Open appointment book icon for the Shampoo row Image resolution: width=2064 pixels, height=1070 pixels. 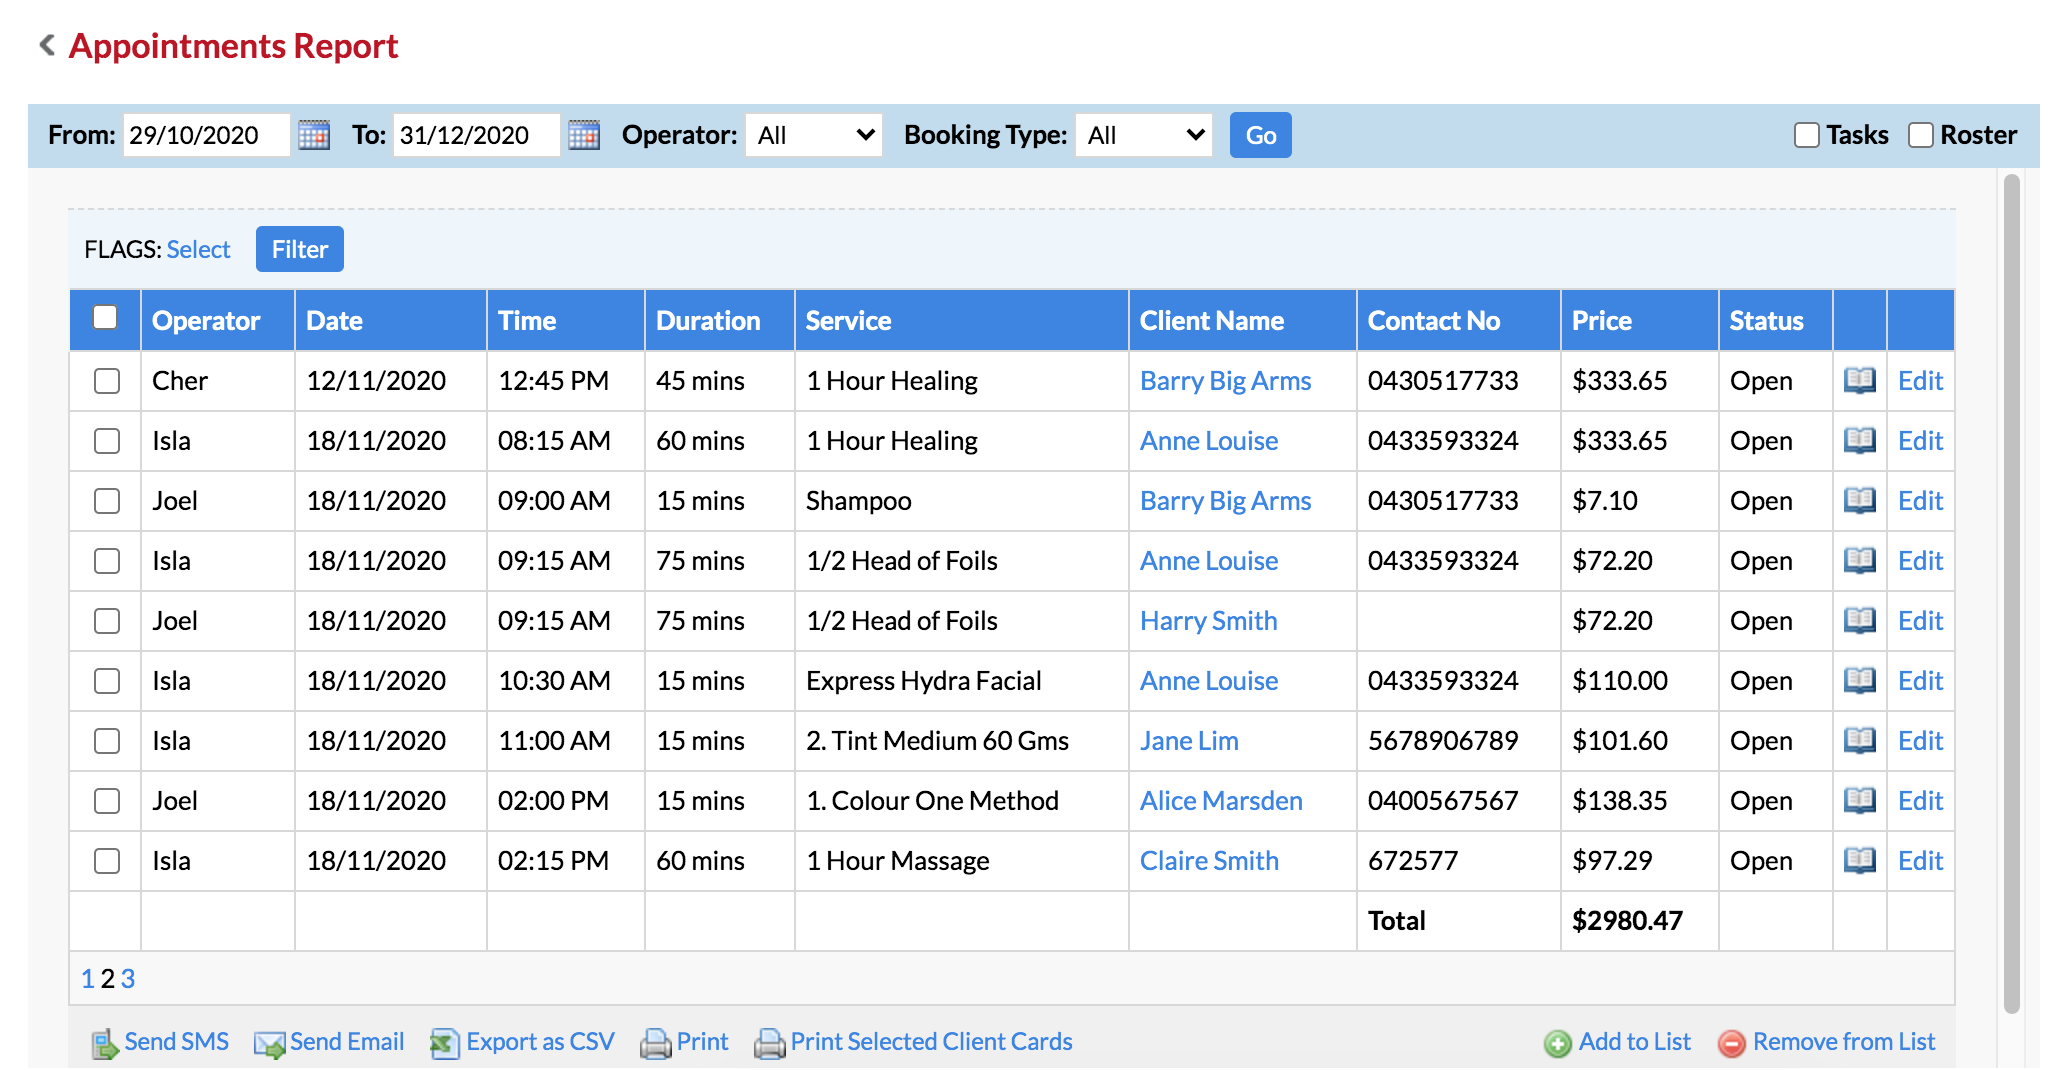[1859, 501]
